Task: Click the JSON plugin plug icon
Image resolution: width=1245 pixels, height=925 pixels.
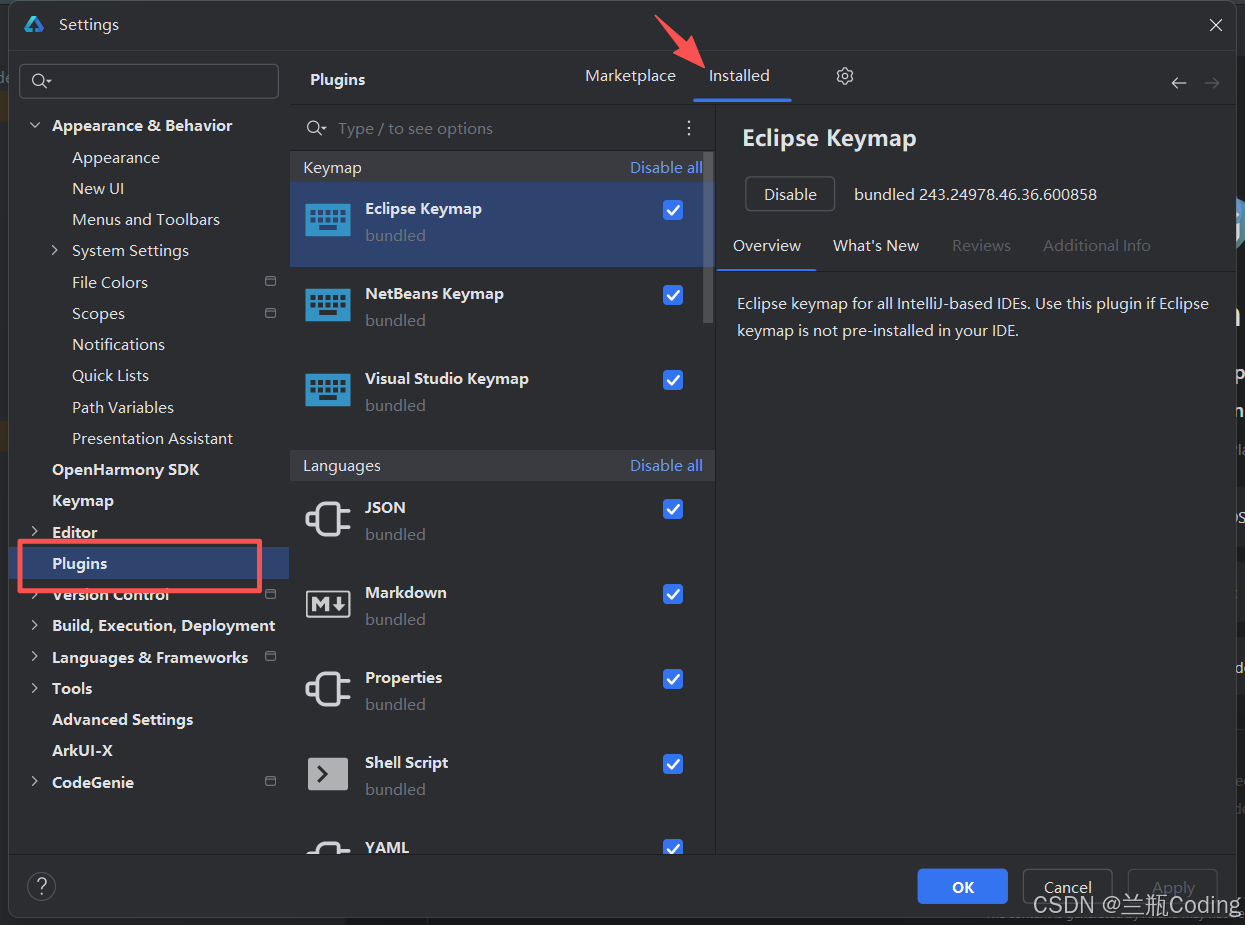Action: (328, 519)
